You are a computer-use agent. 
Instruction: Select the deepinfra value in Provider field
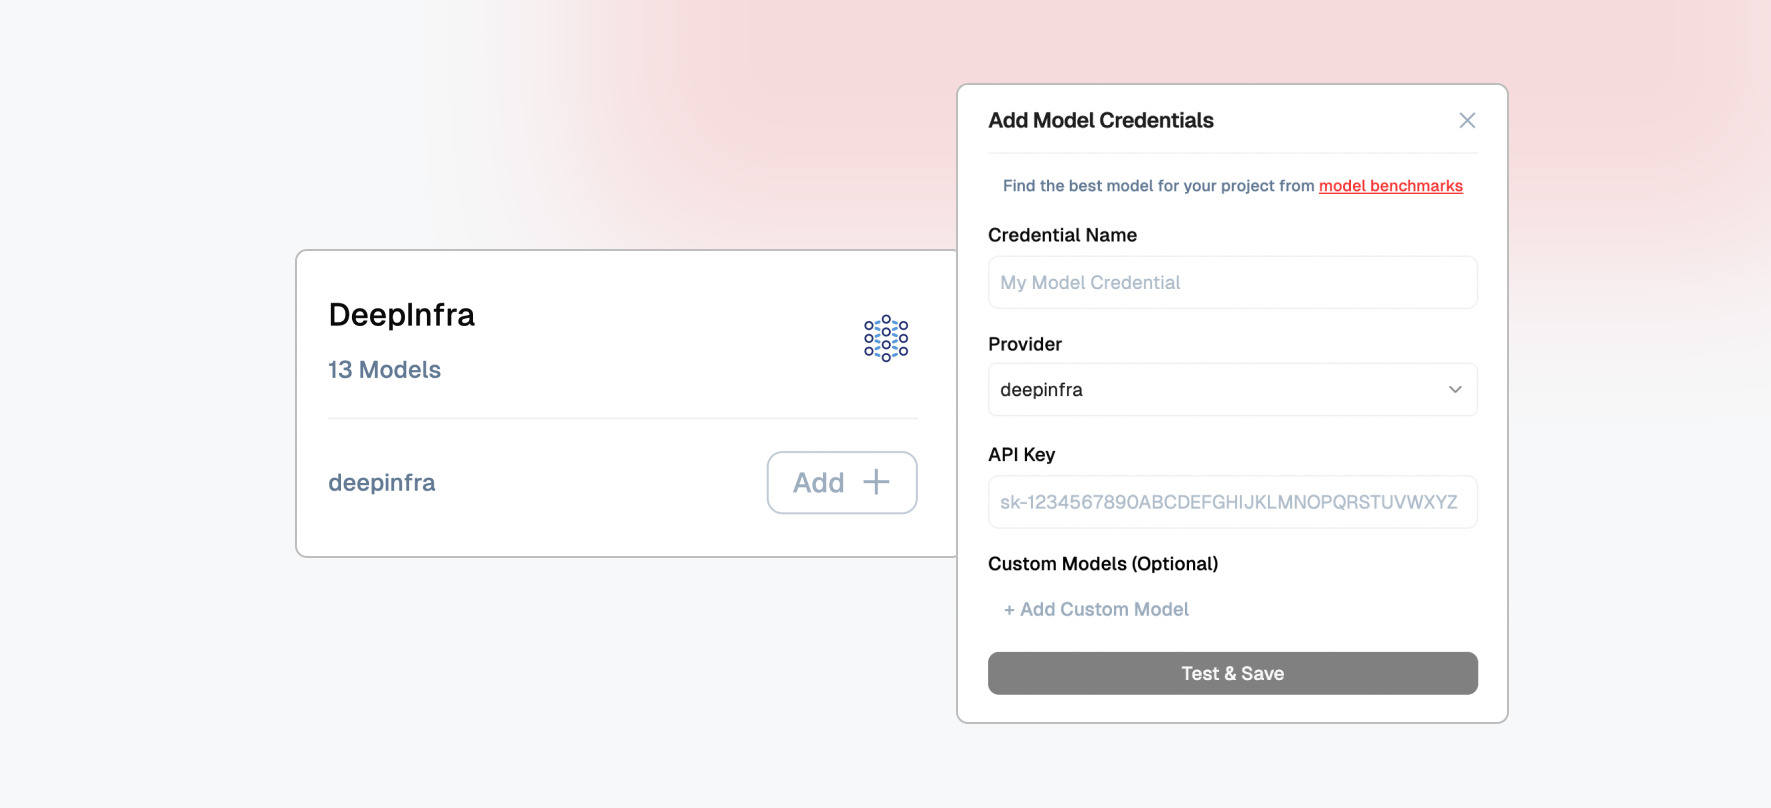(1042, 390)
